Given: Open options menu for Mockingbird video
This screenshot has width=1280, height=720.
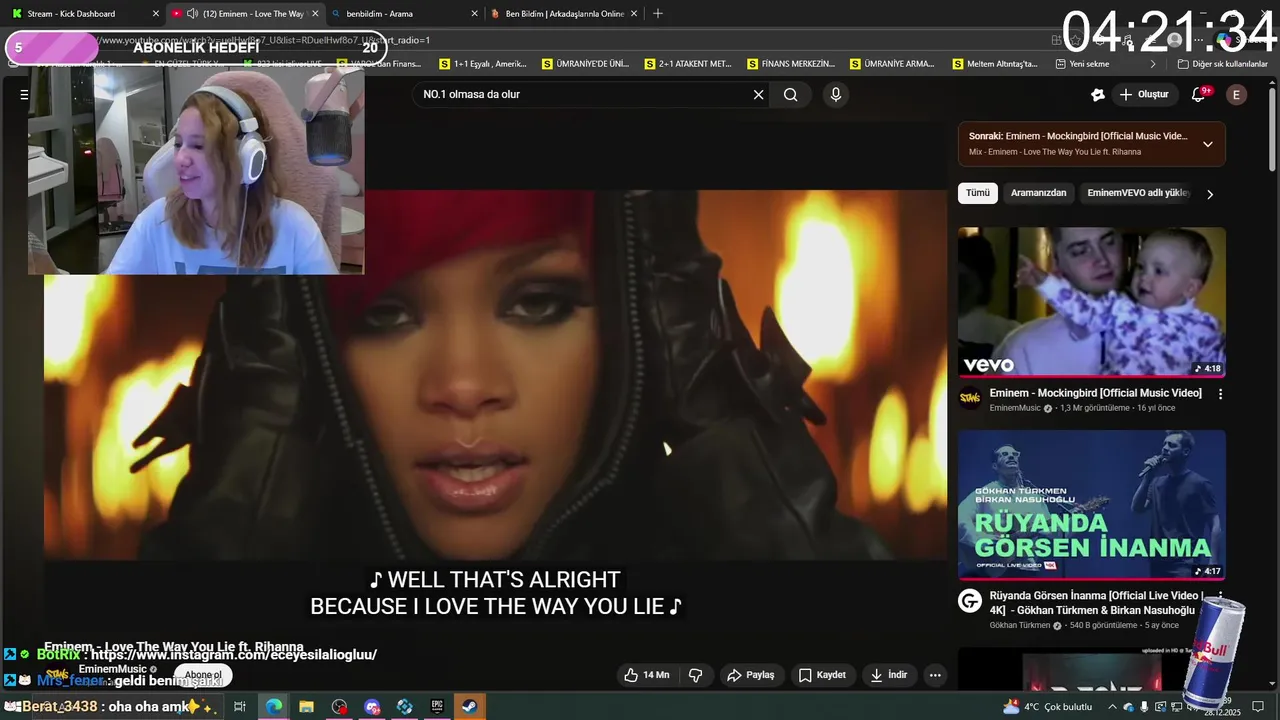Looking at the screenshot, I should [1220, 394].
